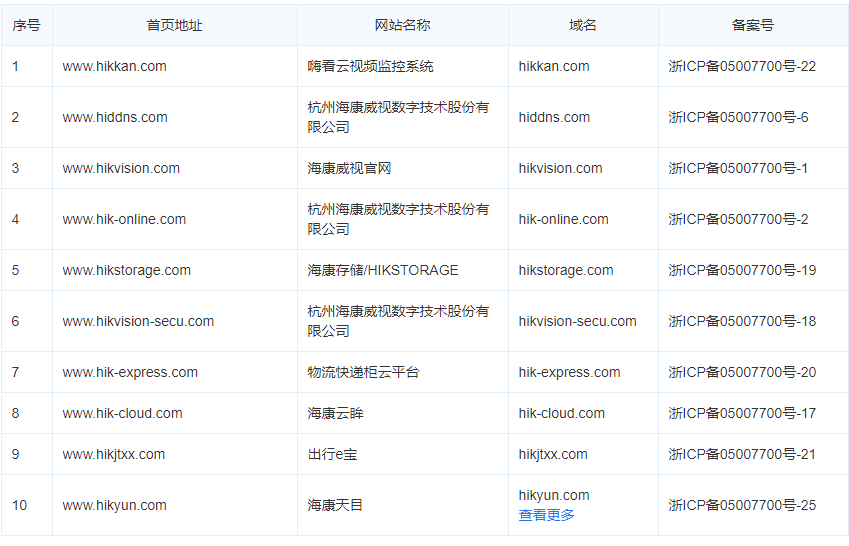Click www.hik-online.com homepage address
Screen dimensions: 849x546
coord(124,219)
